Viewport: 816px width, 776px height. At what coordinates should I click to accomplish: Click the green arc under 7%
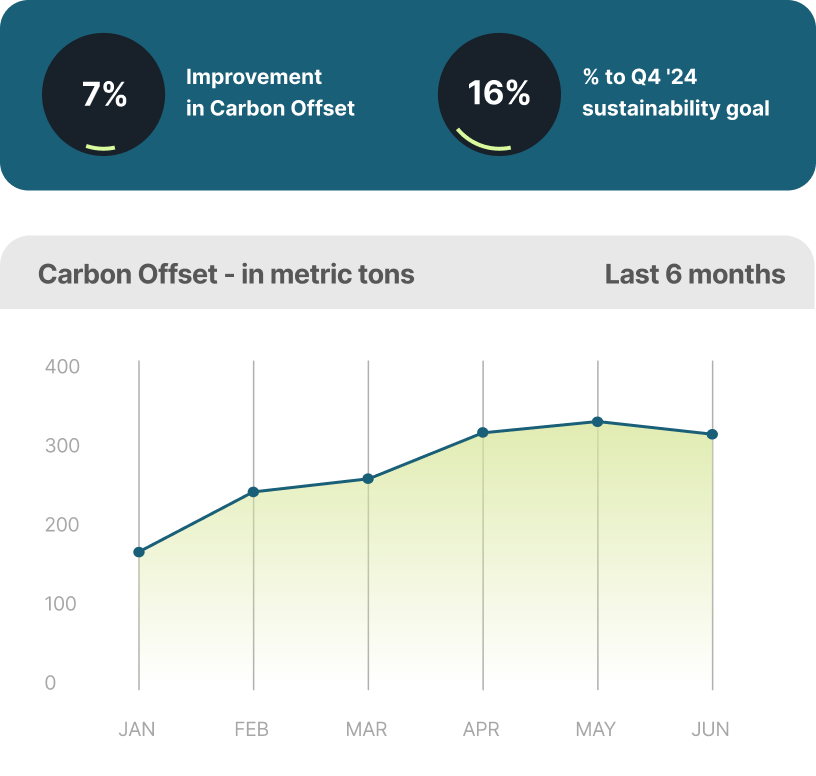click(100, 147)
